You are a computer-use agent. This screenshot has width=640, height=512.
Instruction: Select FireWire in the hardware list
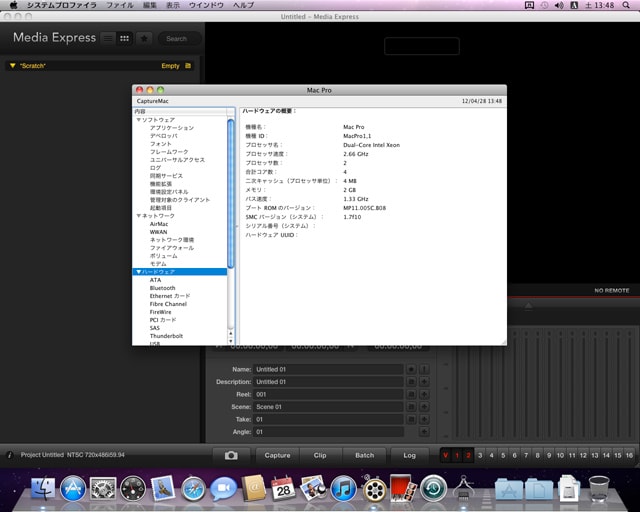160,312
